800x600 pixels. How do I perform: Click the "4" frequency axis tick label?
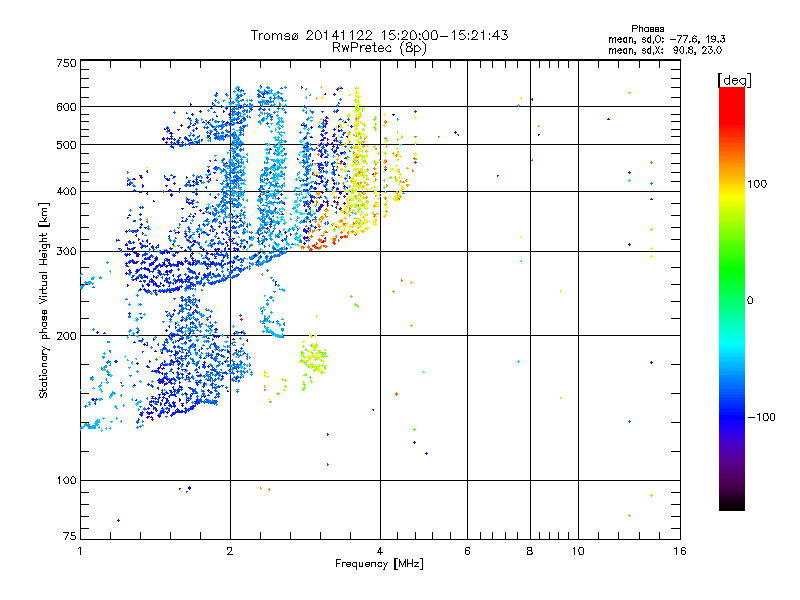tap(380, 551)
